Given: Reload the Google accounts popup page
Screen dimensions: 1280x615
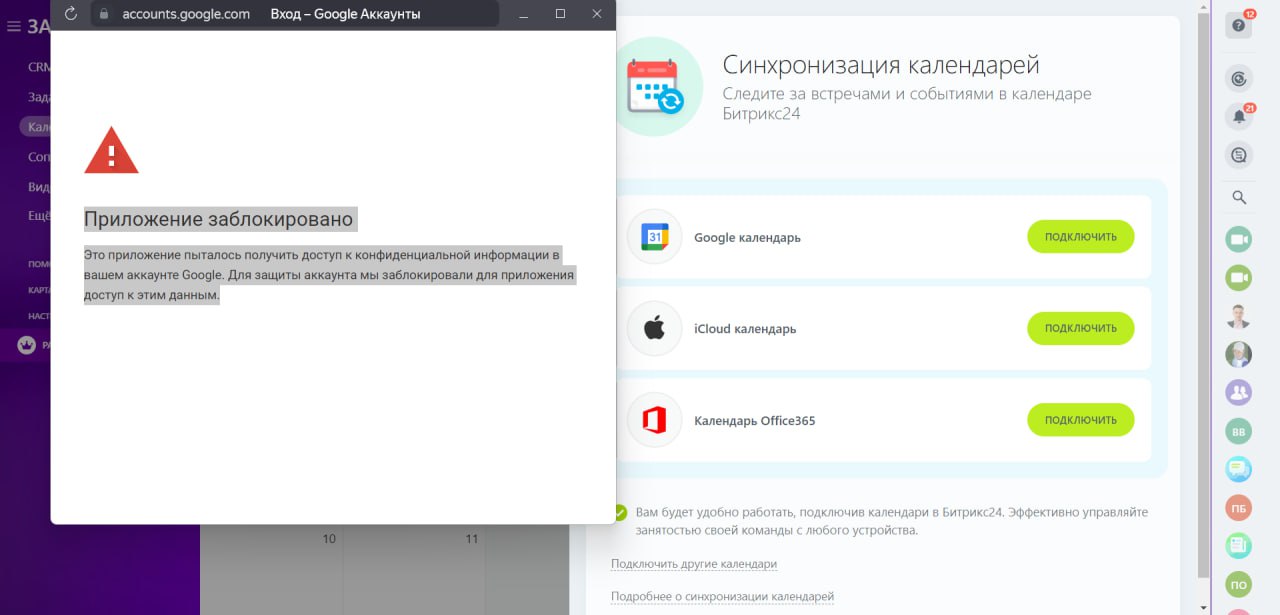Looking at the screenshot, I should pyautogui.click(x=71, y=14).
